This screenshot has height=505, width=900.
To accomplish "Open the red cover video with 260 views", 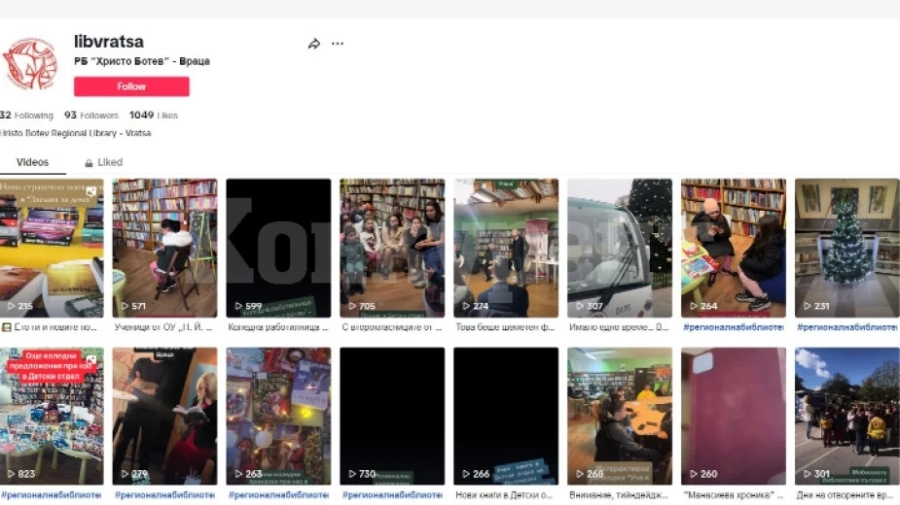I will 733,416.
